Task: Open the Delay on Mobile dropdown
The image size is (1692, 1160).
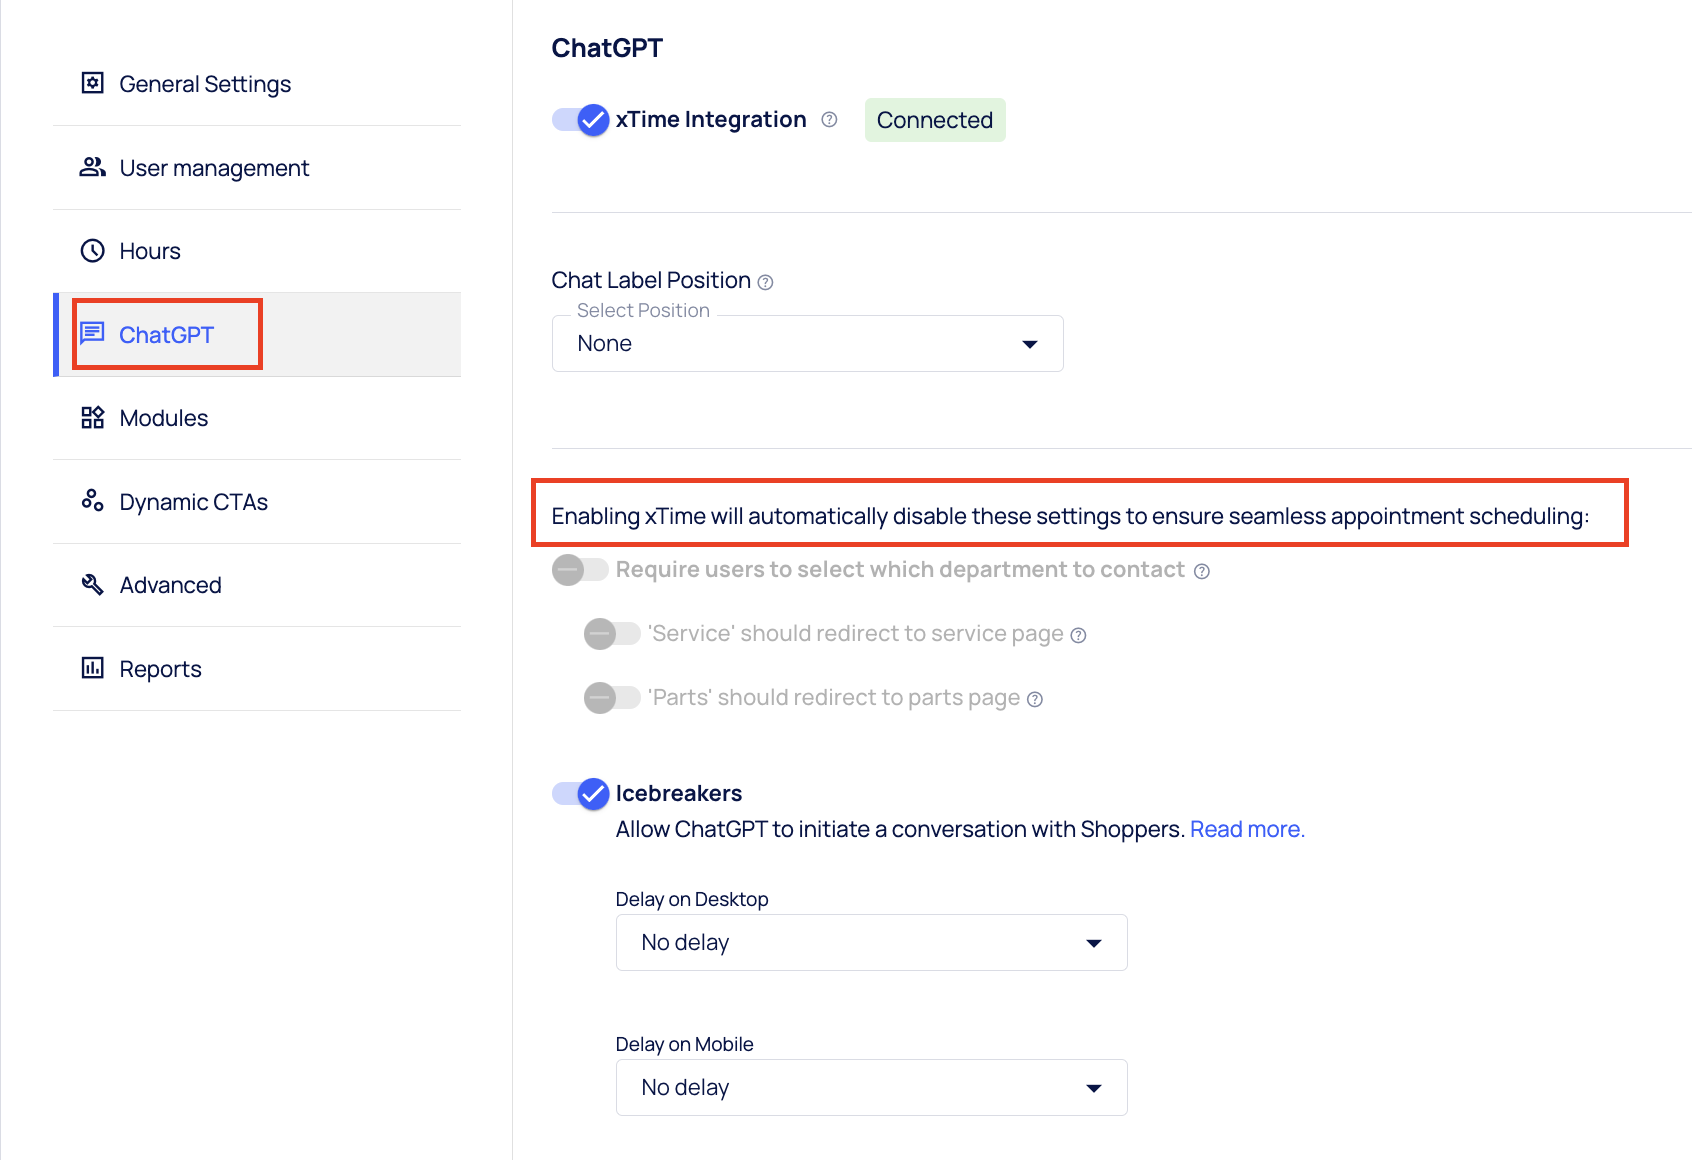Action: point(872,1088)
